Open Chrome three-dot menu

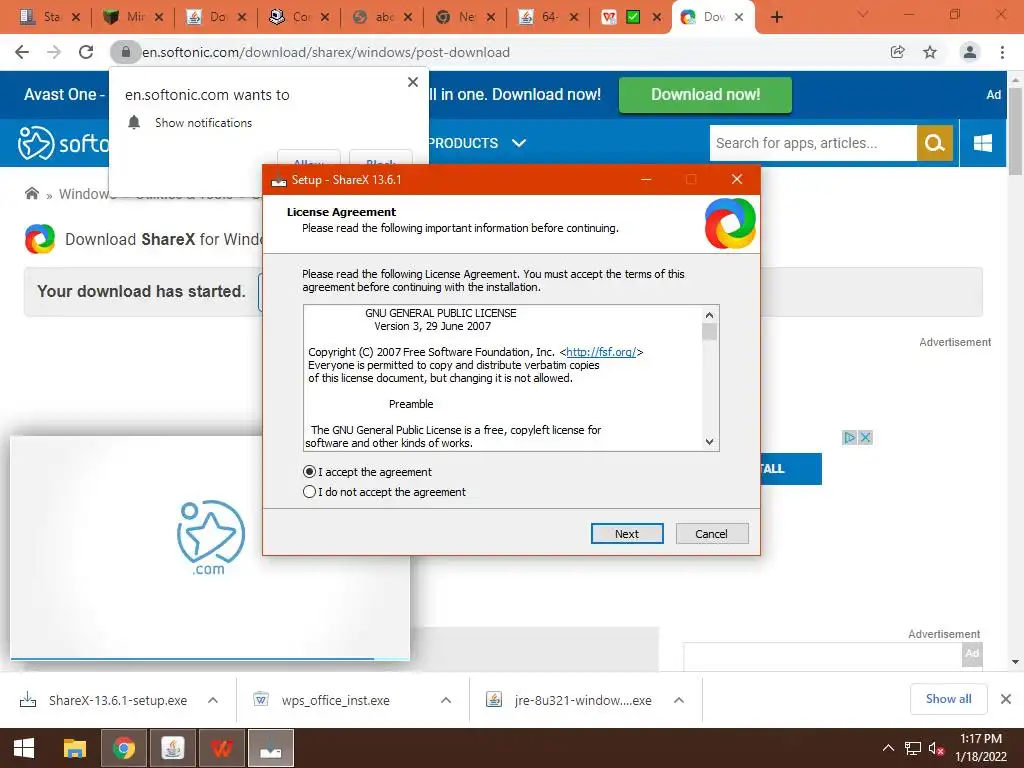point(1002,52)
